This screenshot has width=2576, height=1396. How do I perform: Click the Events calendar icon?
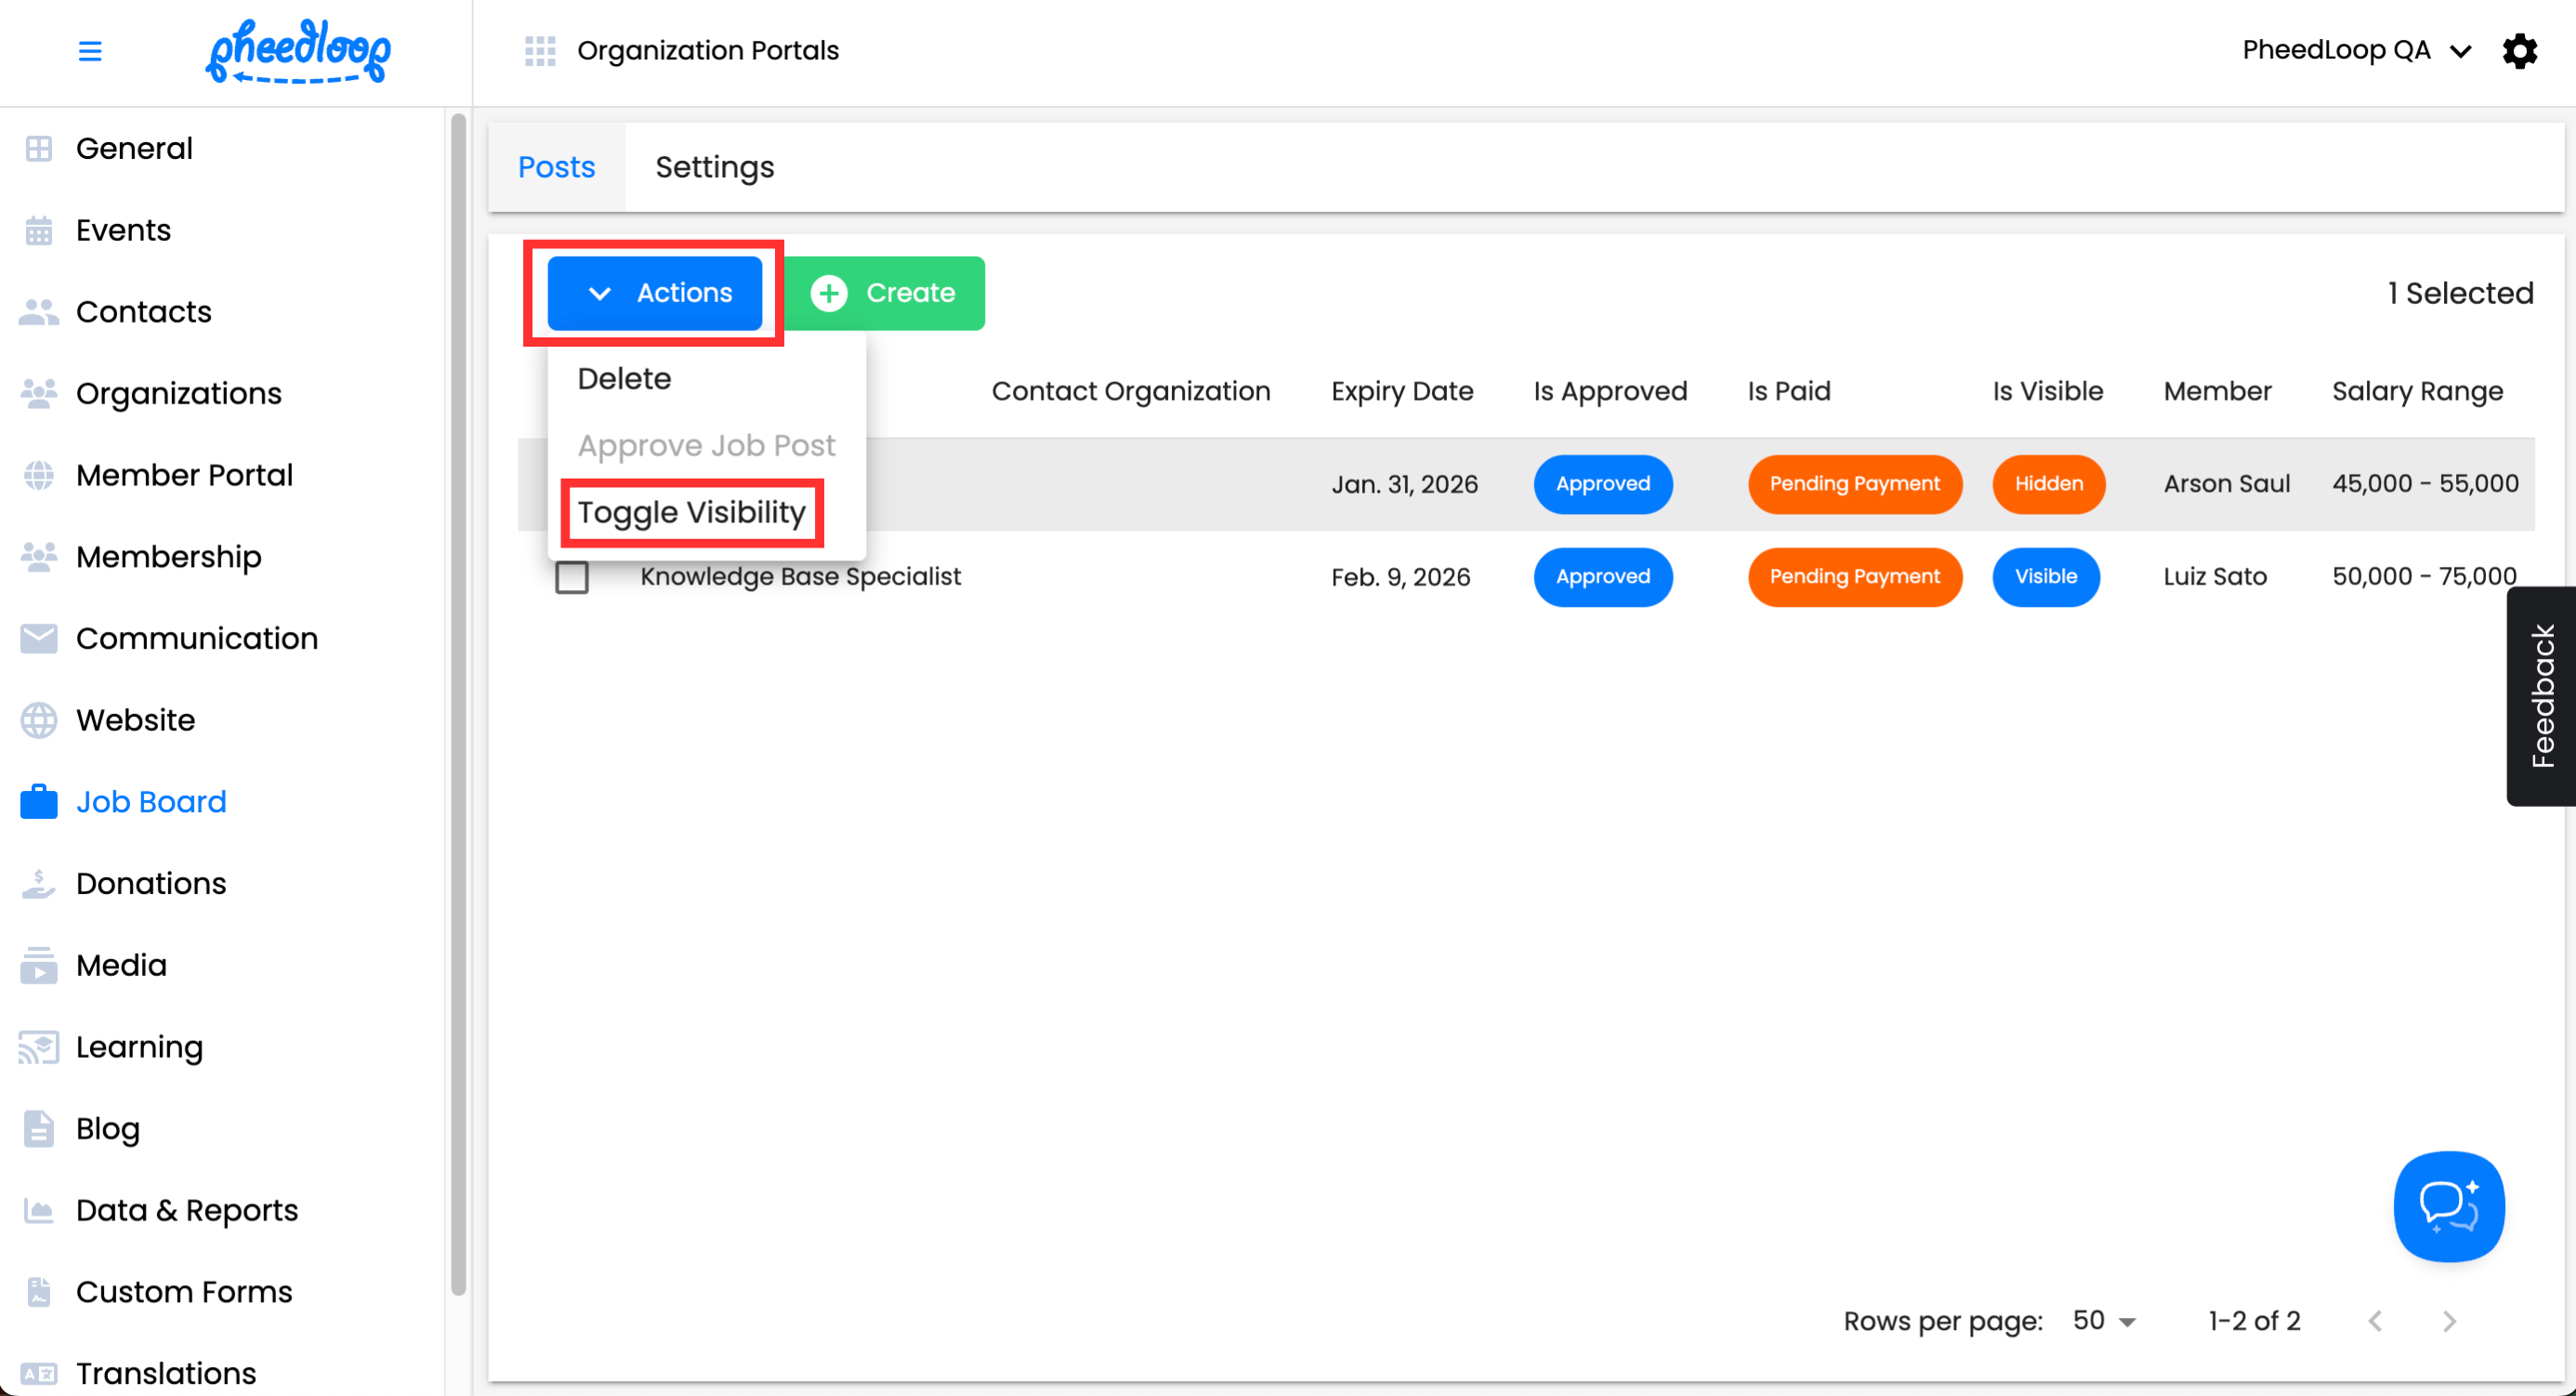[39, 230]
